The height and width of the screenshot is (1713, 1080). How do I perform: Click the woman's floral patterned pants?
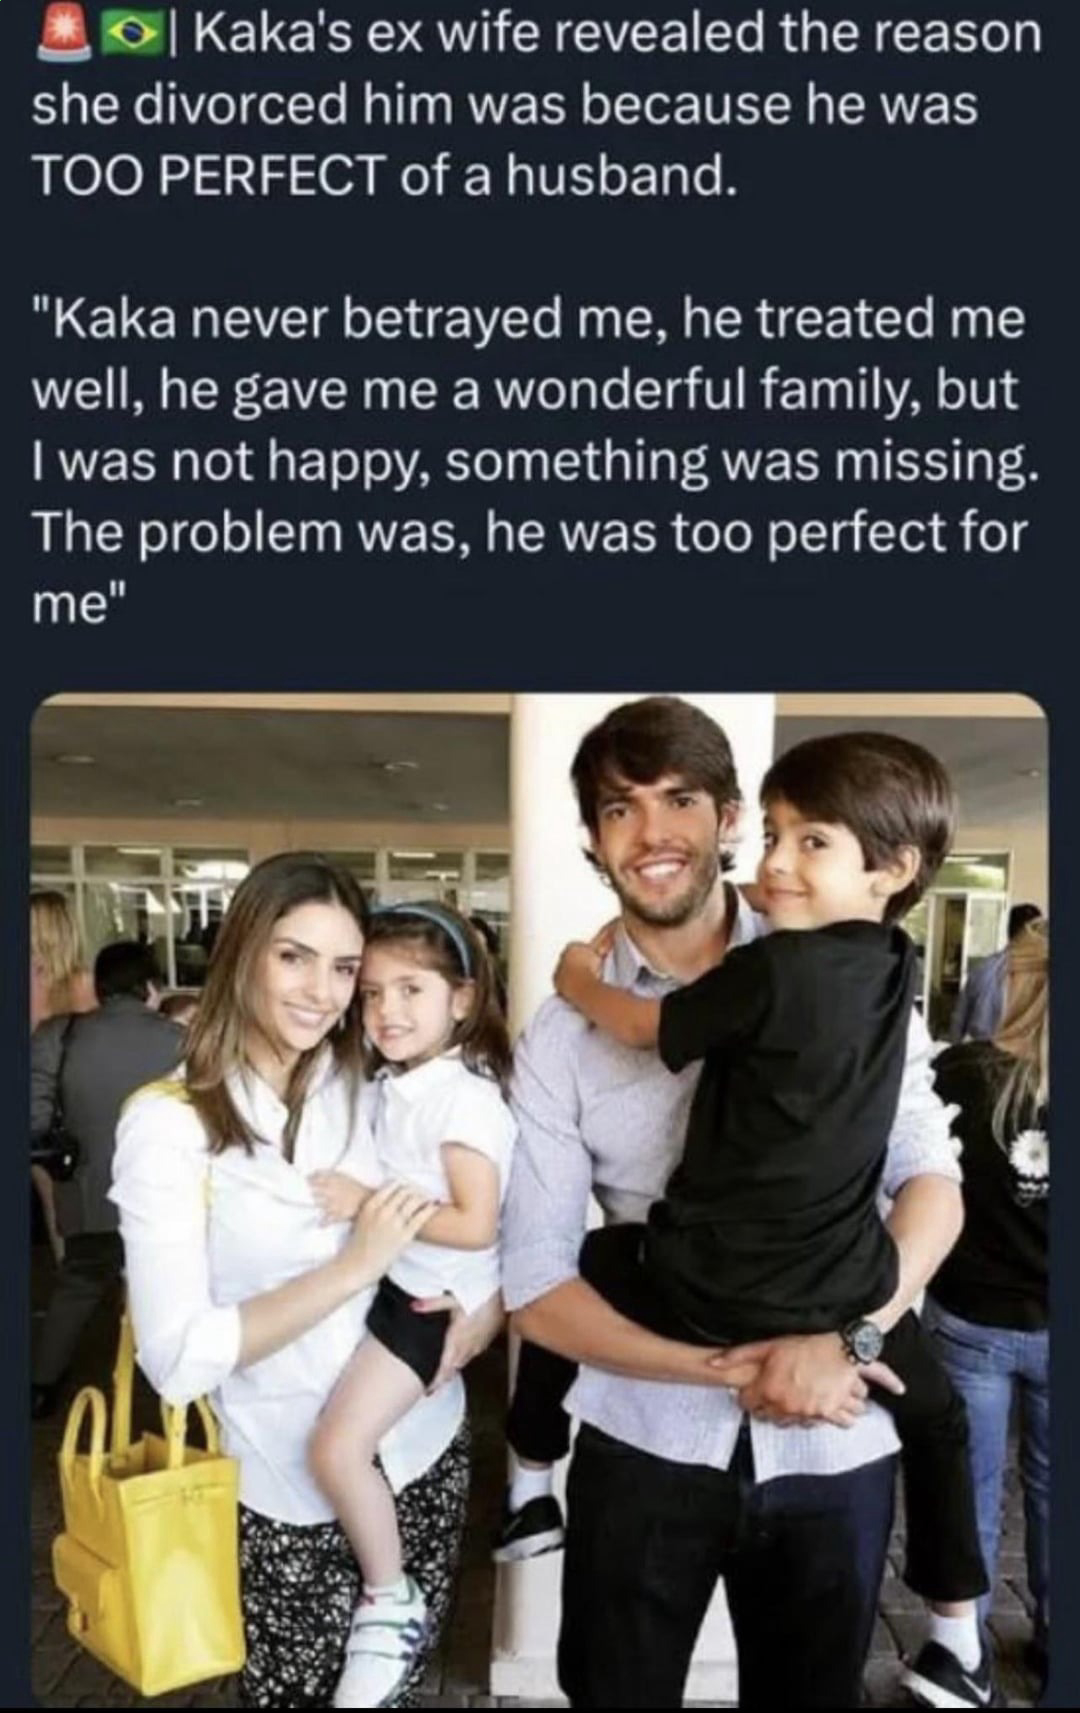[350, 1560]
